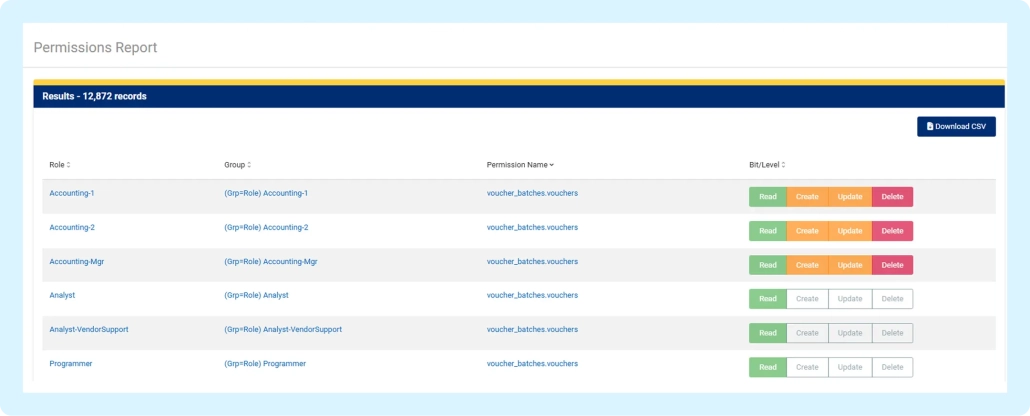Open the (Grp=Role) Accounting-2 group link
Image resolution: width=1030 pixels, height=416 pixels.
pyautogui.click(x=266, y=228)
